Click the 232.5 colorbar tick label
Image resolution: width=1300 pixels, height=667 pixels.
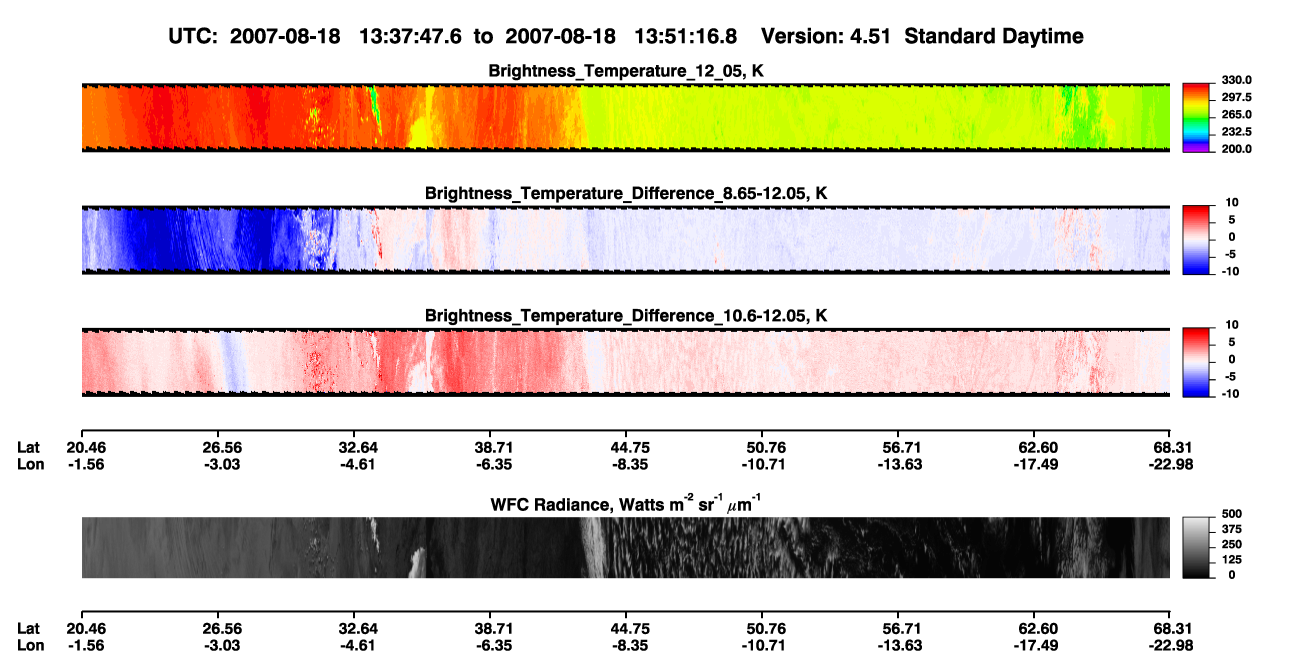pos(1236,131)
